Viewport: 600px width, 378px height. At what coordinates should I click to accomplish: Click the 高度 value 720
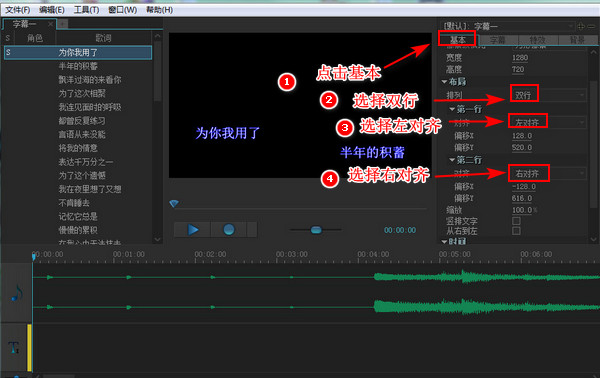click(518, 70)
